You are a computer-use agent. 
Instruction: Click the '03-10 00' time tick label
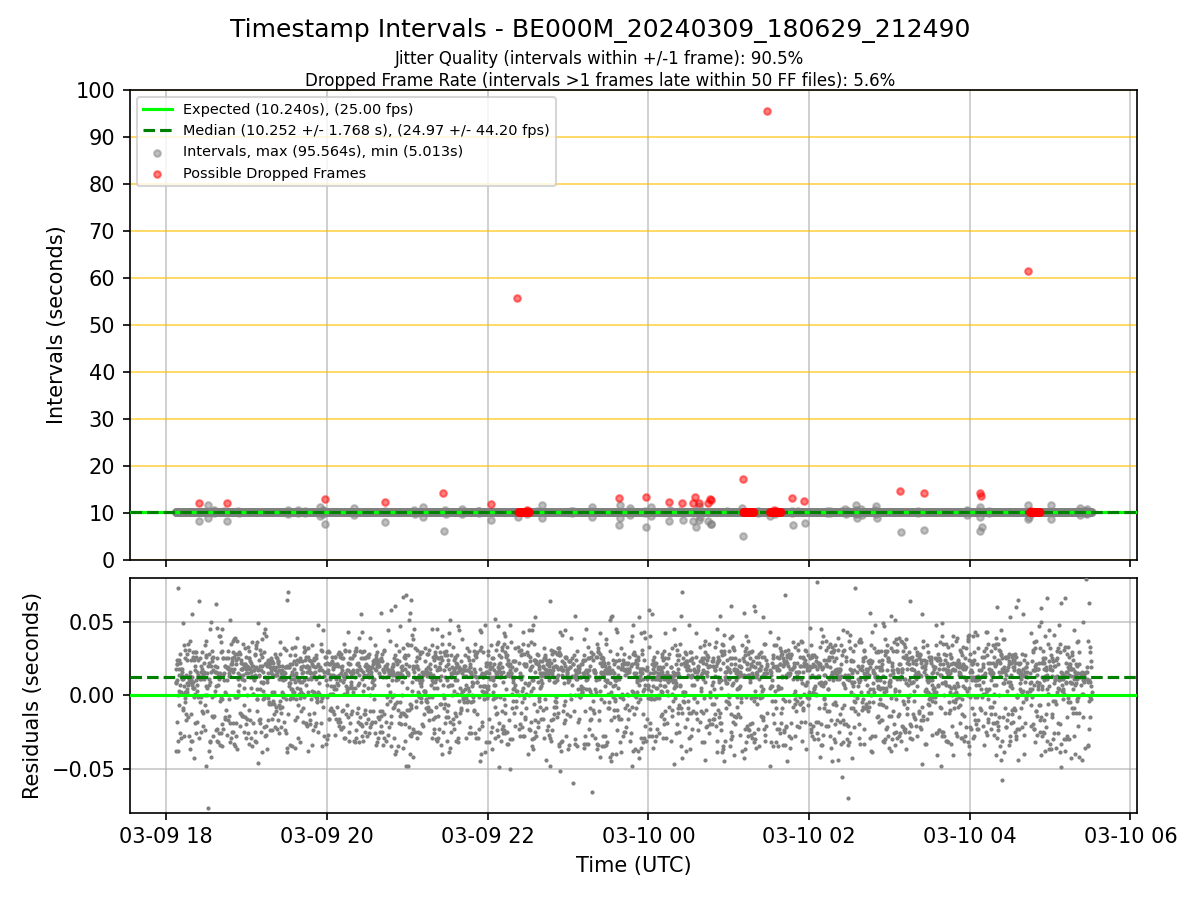(648, 836)
